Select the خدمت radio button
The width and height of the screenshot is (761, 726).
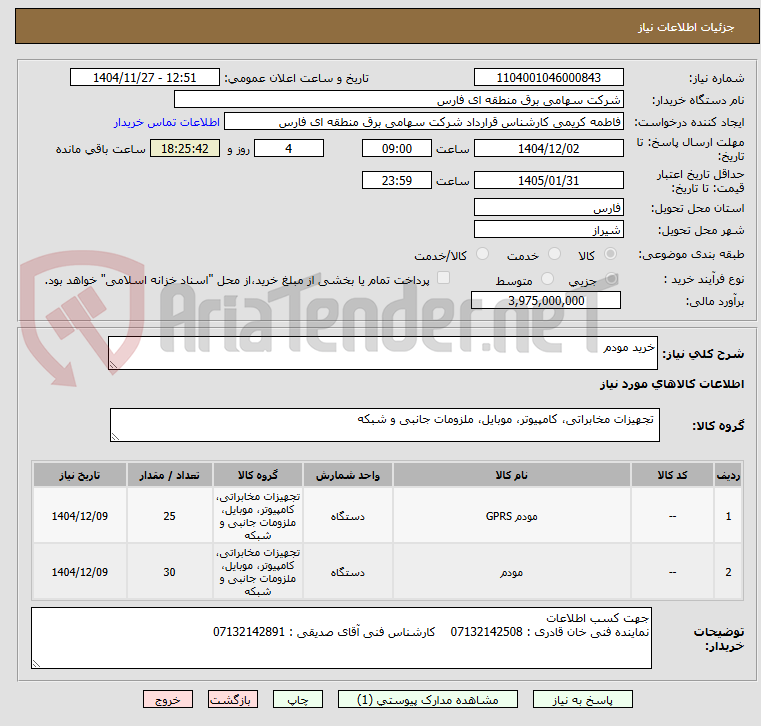click(554, 254)
